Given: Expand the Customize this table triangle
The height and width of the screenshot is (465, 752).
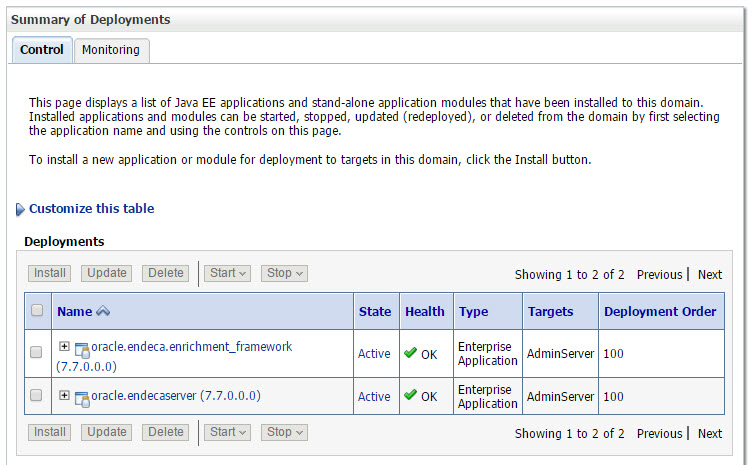Looking at the screenshot, I should pyautogui.click(x=20, y=209).
